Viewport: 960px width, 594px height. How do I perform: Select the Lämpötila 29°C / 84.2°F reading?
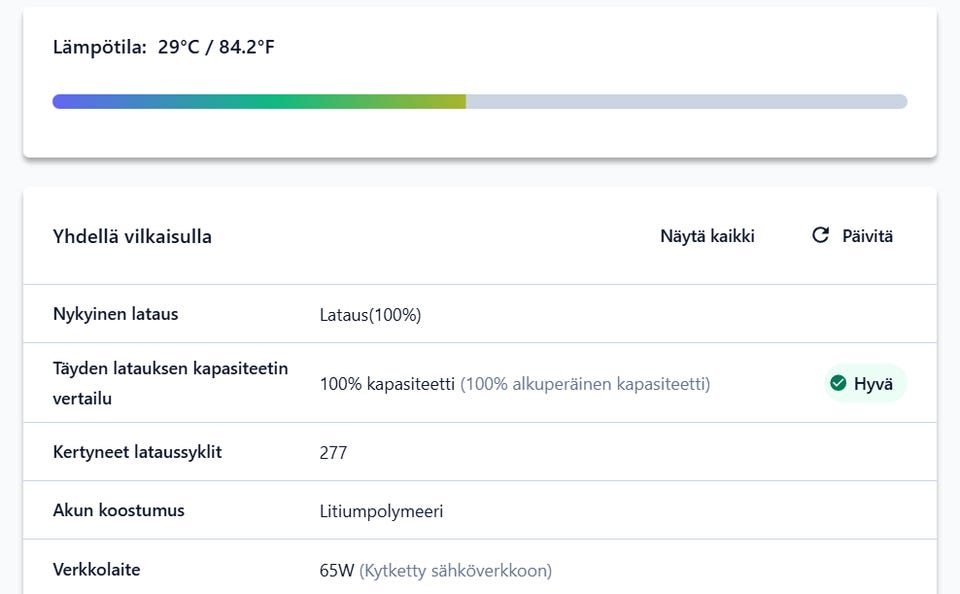pos(163,47)
